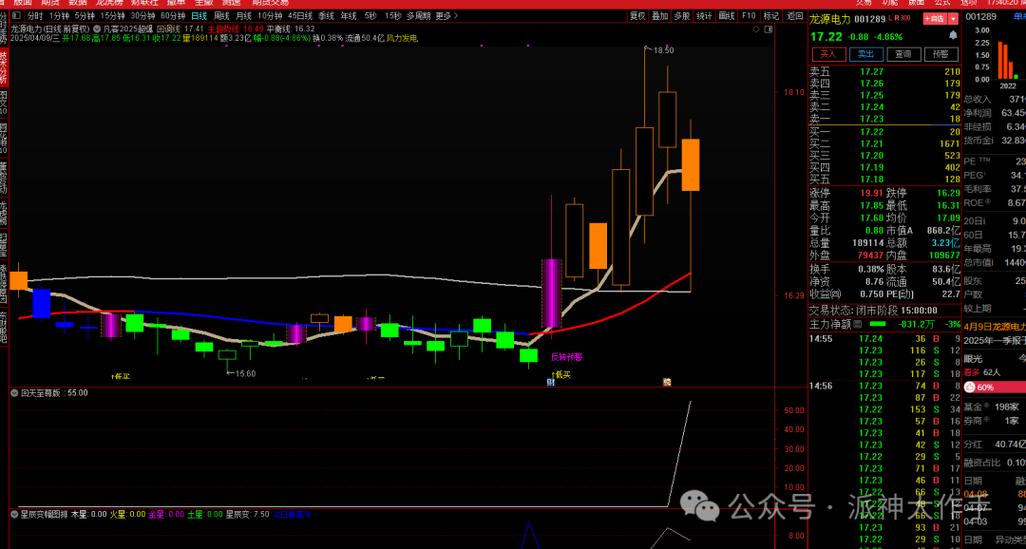Switch to 月线 monthly chart
This screenshot has width=1026, height=549.
243,16
